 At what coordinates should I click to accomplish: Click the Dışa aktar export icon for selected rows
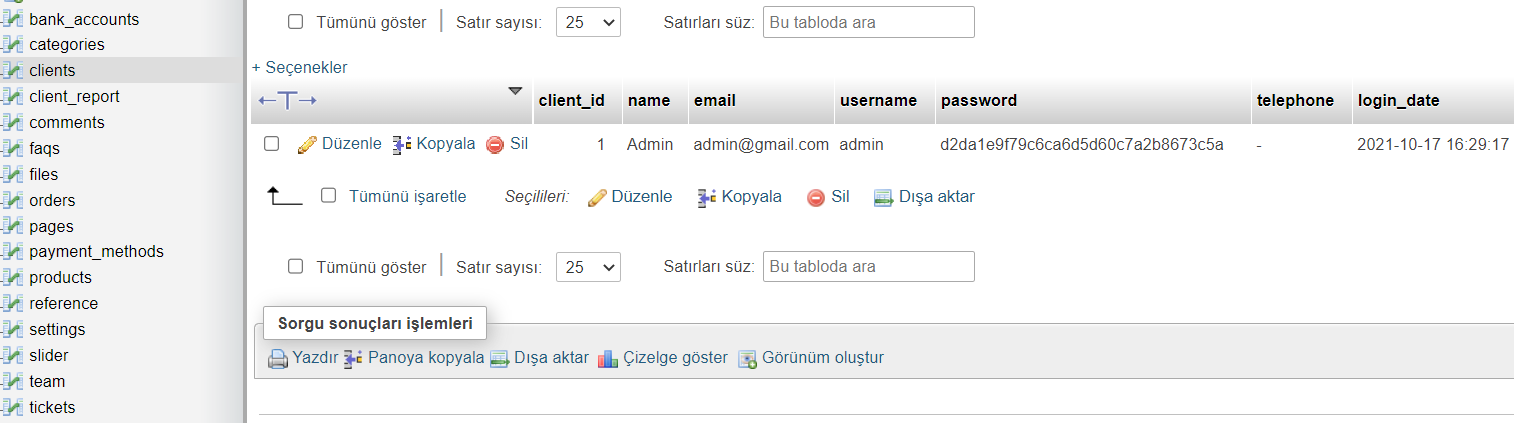coord(884,197)
